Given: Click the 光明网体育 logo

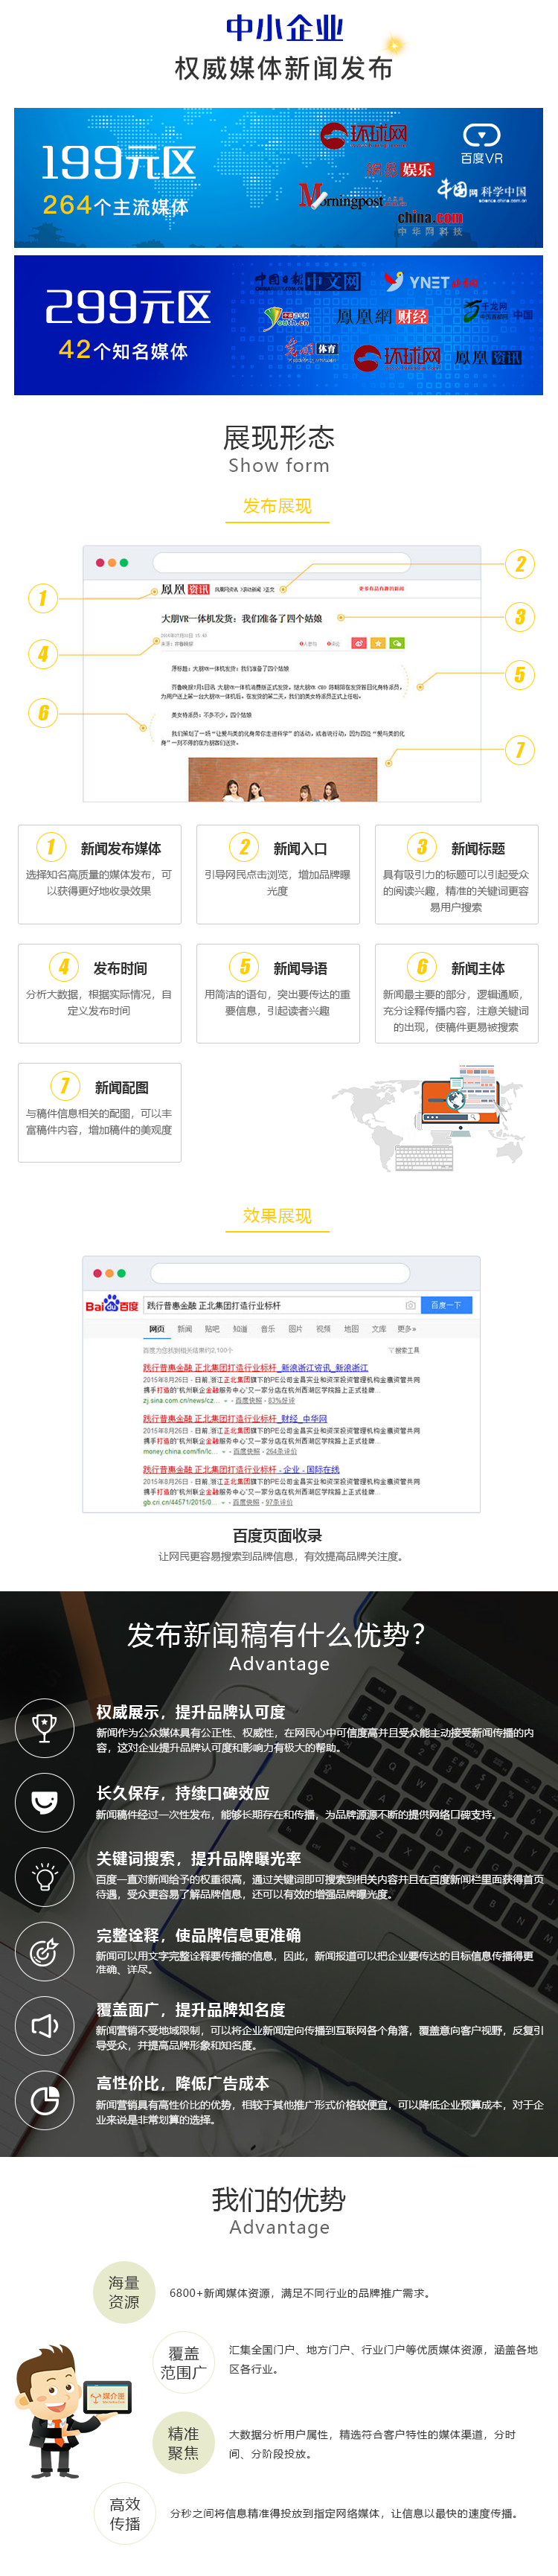Looking at the screenshot, I should point(310,349).
